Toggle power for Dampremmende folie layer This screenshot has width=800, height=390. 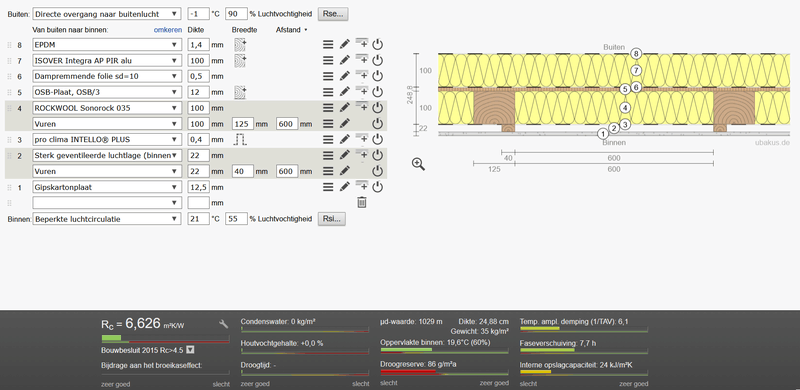377,76
